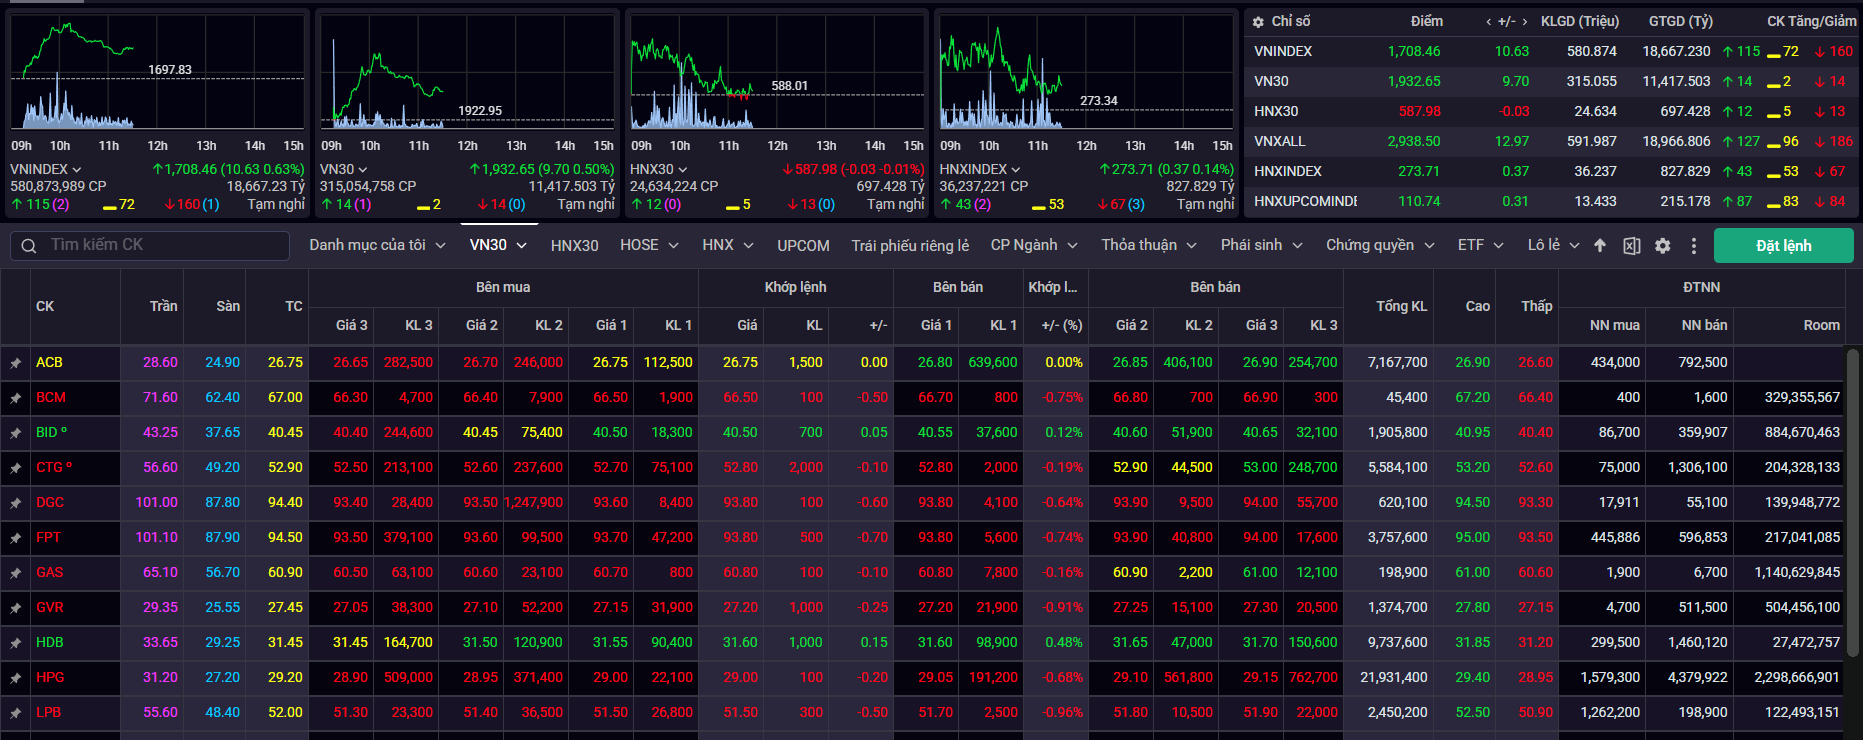Open the GAS stock symbol link
The image size is (1863, 740).
pyautogui.click(x=50, y=573)
